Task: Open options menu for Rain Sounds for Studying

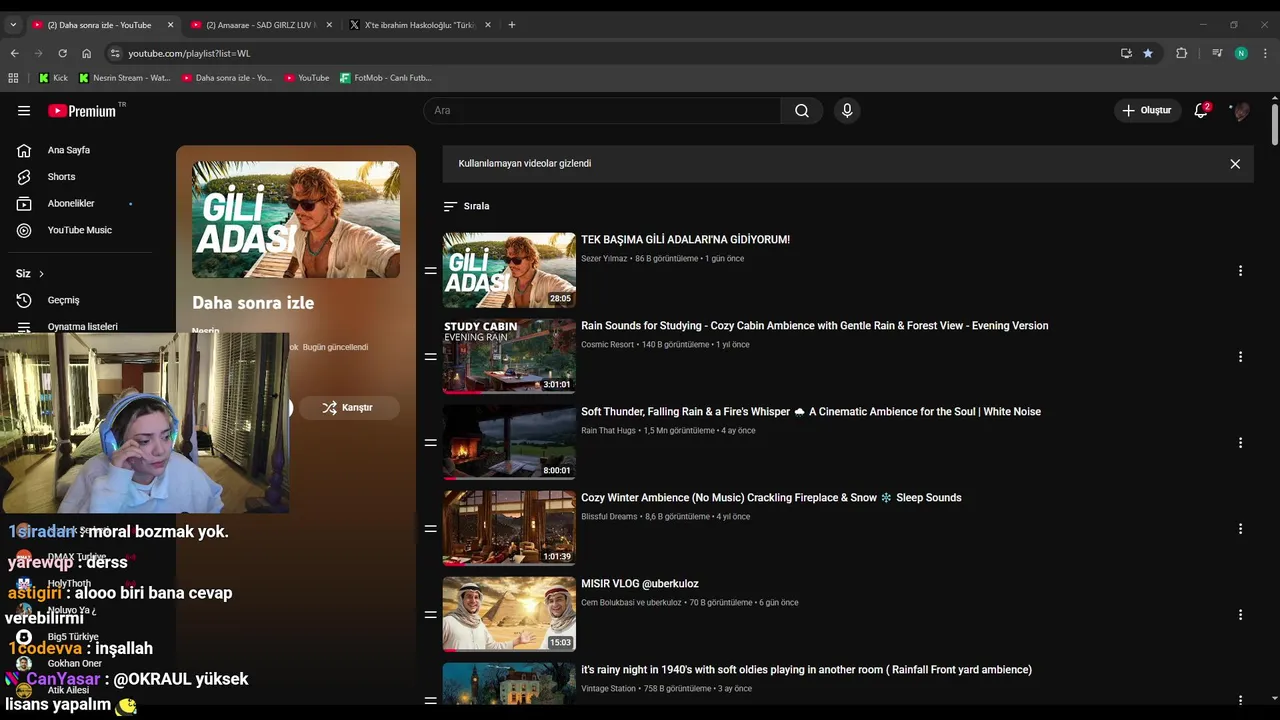Action: (x=1240, y=357)
